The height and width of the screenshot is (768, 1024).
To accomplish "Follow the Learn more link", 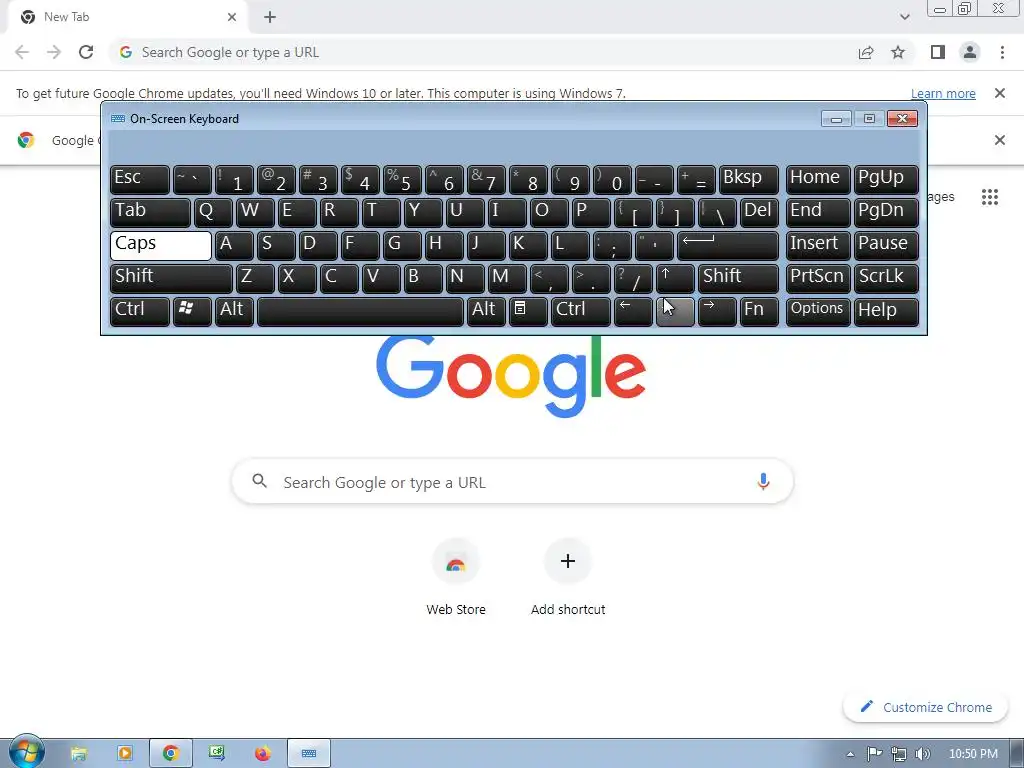I will point(943,93).
